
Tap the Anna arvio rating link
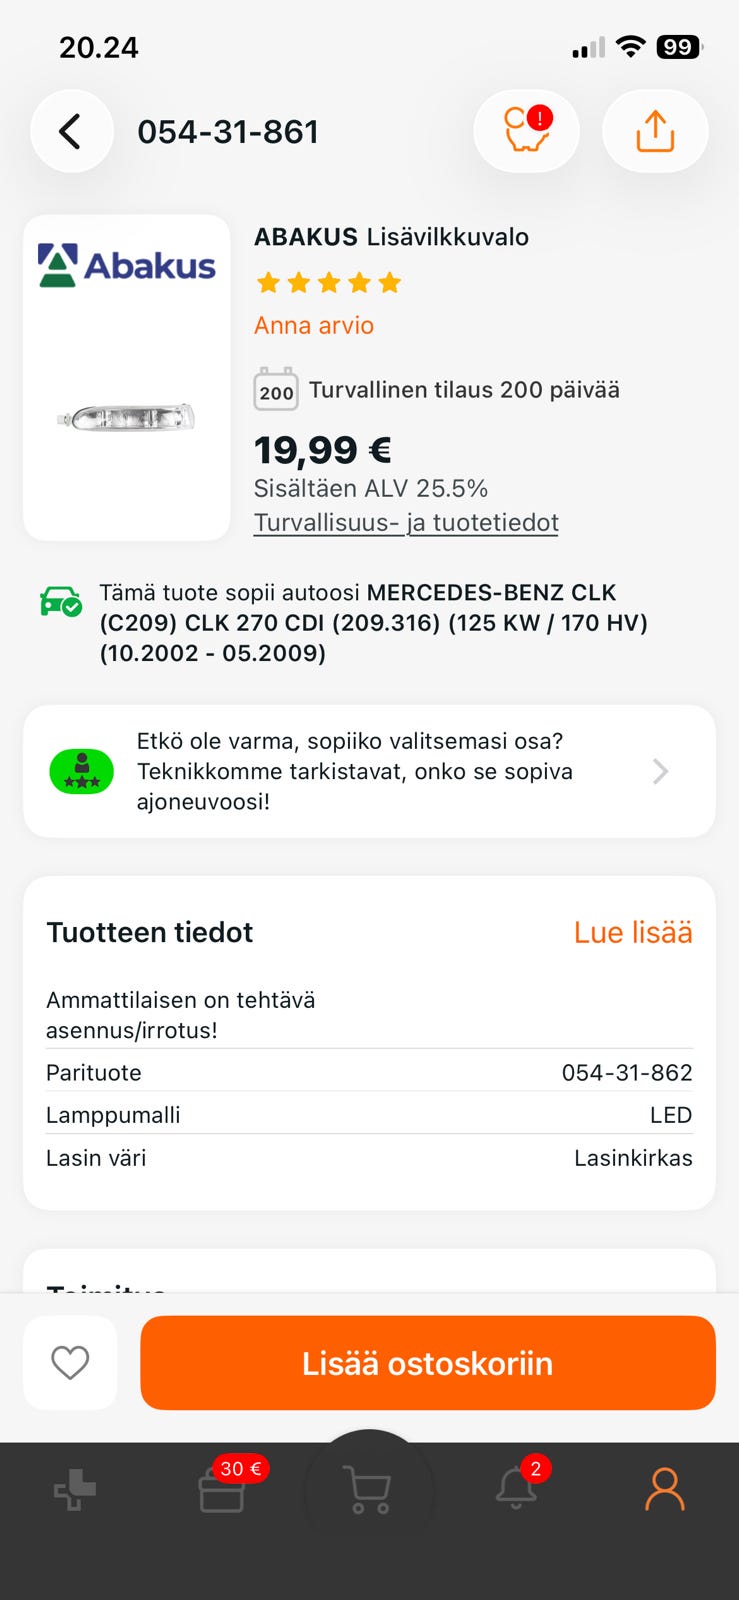click(314, 325)
